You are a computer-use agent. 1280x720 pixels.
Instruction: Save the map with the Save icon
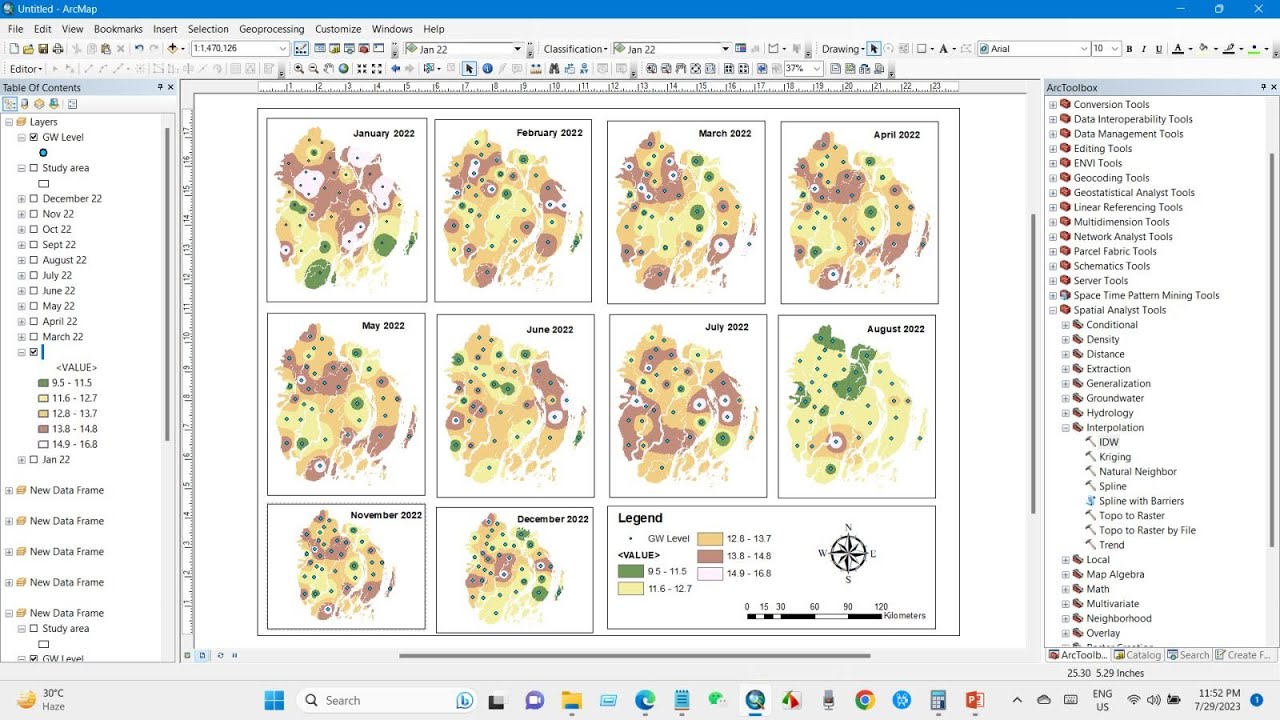coord(44,48)
